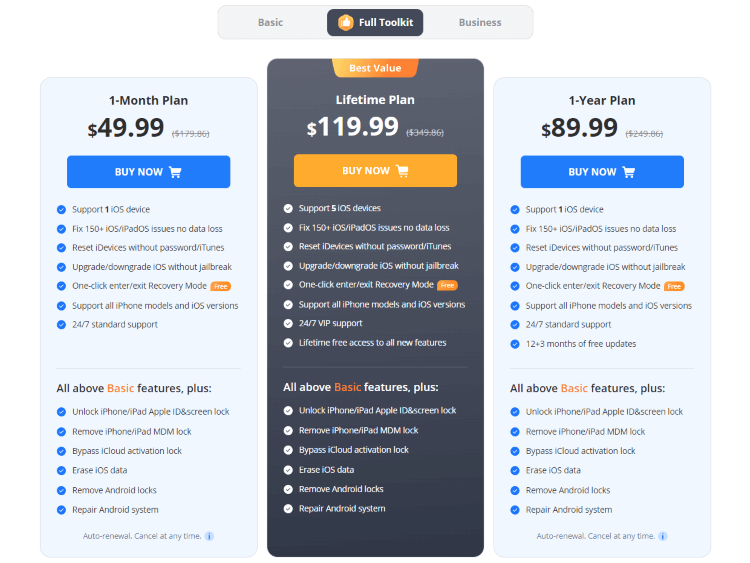Click the Free badge in Lifetime Plan
The image size is (750, 563).
pyautogui.click(x=448, y=285)
